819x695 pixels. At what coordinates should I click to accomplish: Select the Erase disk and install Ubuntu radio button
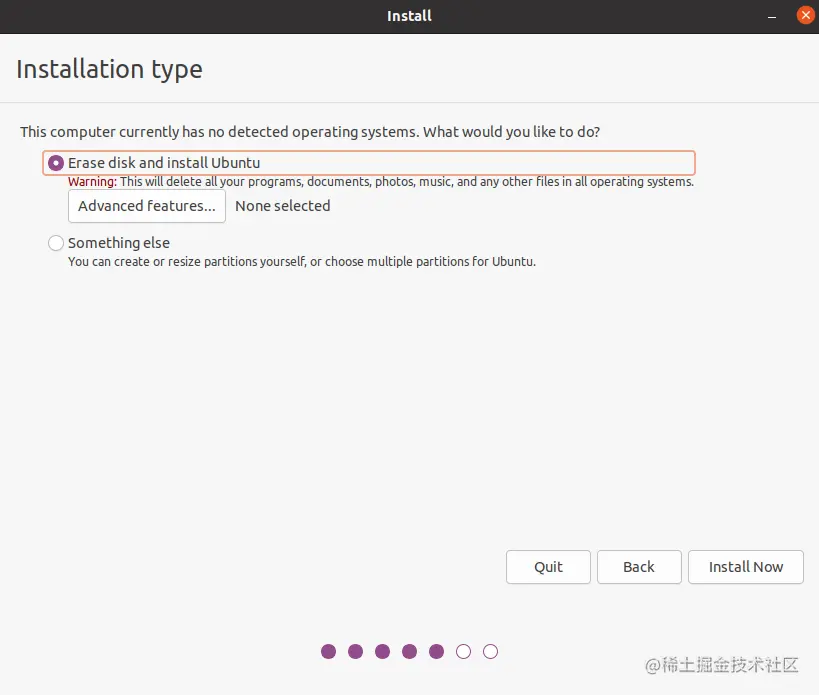click(56, 163)
